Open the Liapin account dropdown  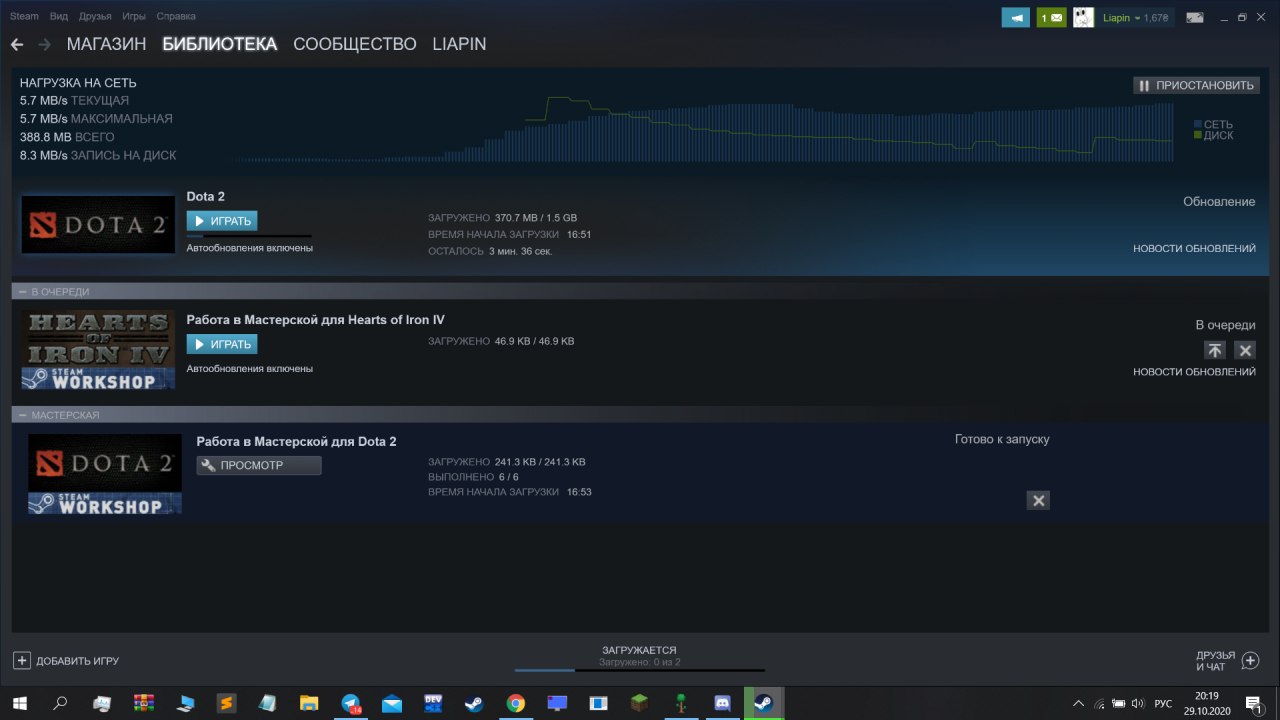(x=1135, y=17)
